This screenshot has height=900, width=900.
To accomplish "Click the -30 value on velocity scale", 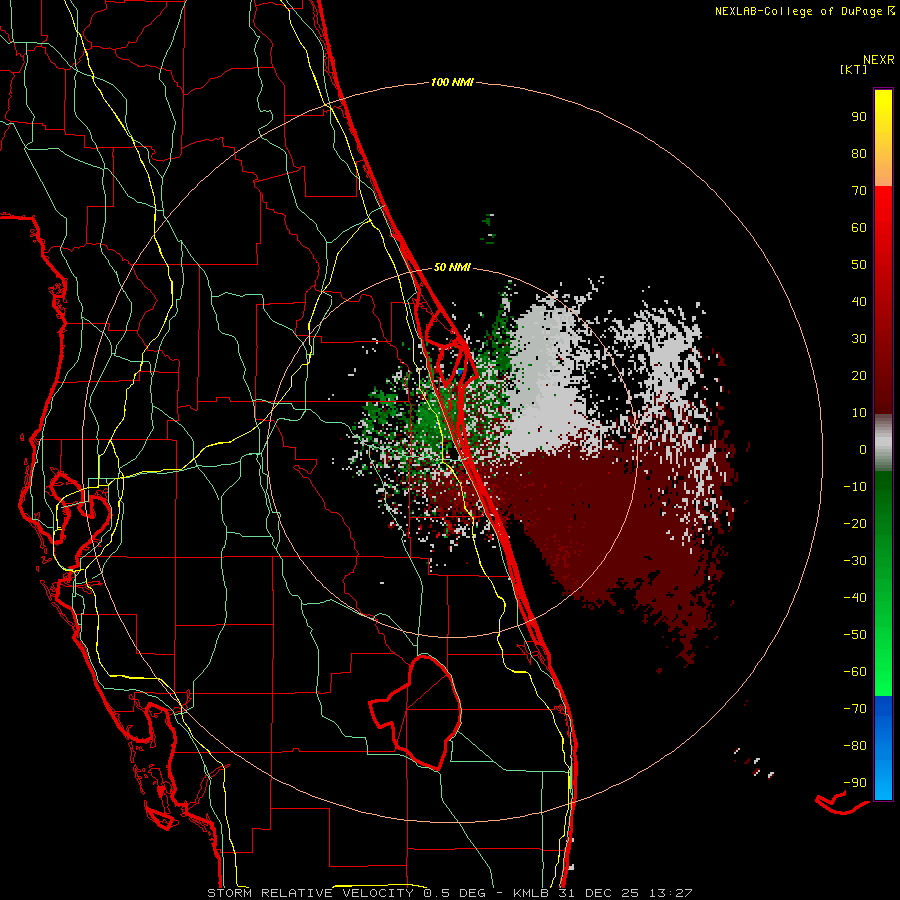I will [855, 561].
